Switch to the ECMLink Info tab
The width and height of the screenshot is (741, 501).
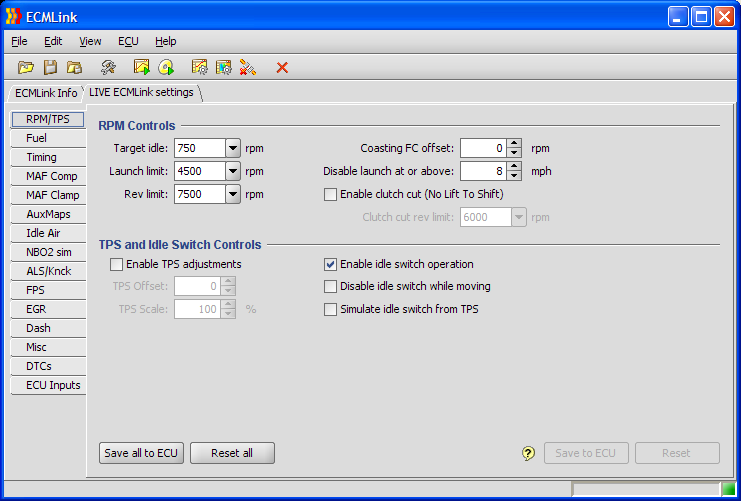point(46,93)
